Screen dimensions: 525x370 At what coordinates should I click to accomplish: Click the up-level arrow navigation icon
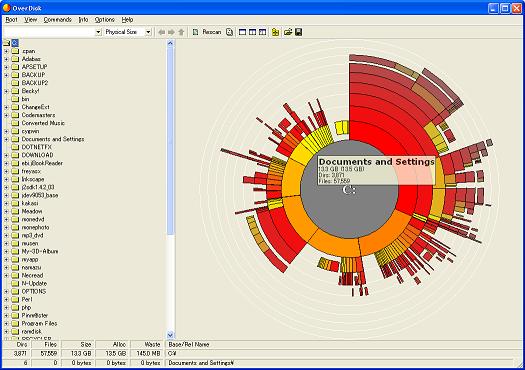tap(181, 32)
